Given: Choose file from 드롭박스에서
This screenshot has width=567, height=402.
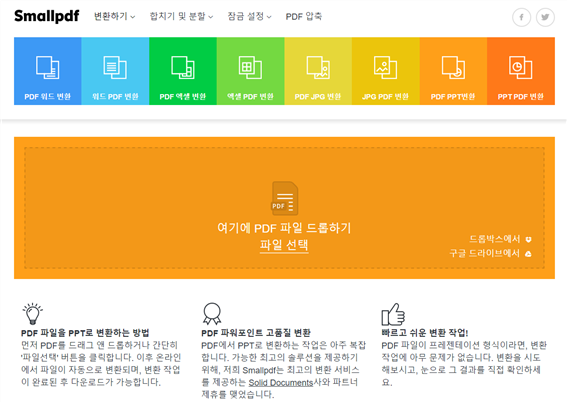Looking at the screenshot, I should [500, 239].
